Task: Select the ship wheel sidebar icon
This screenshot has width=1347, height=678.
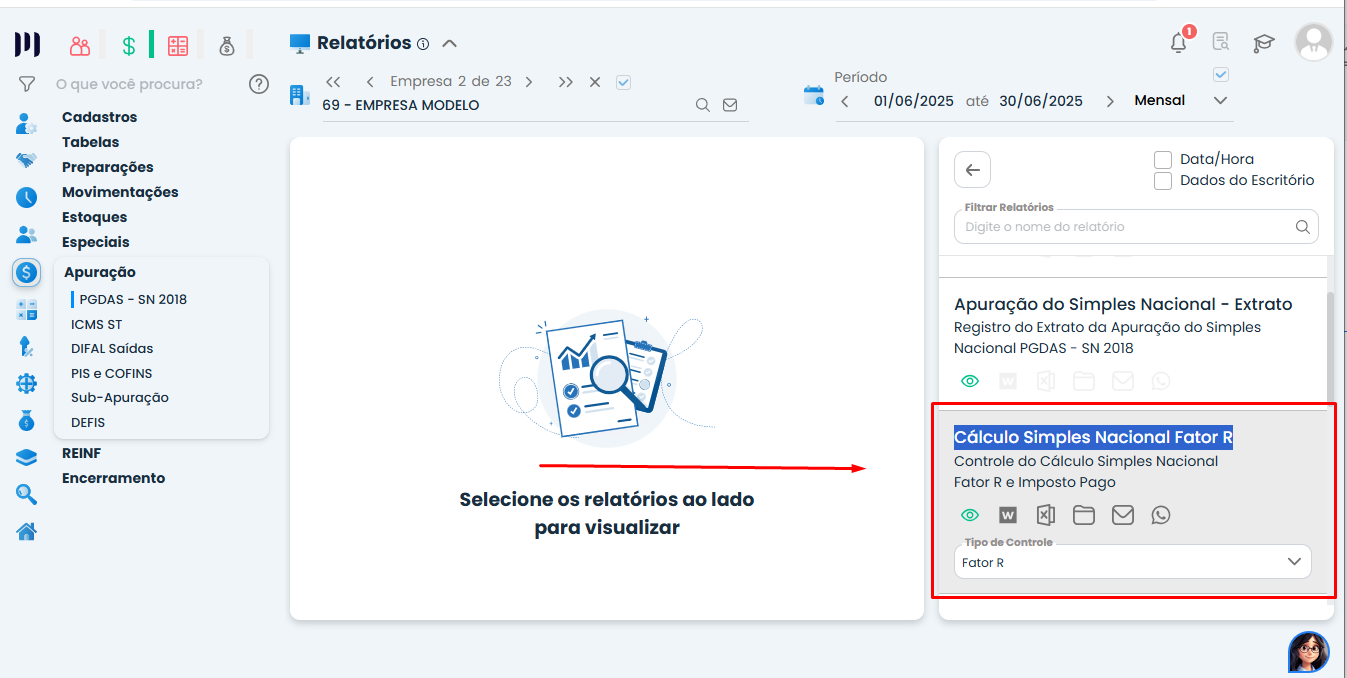Action: point(27,383)
